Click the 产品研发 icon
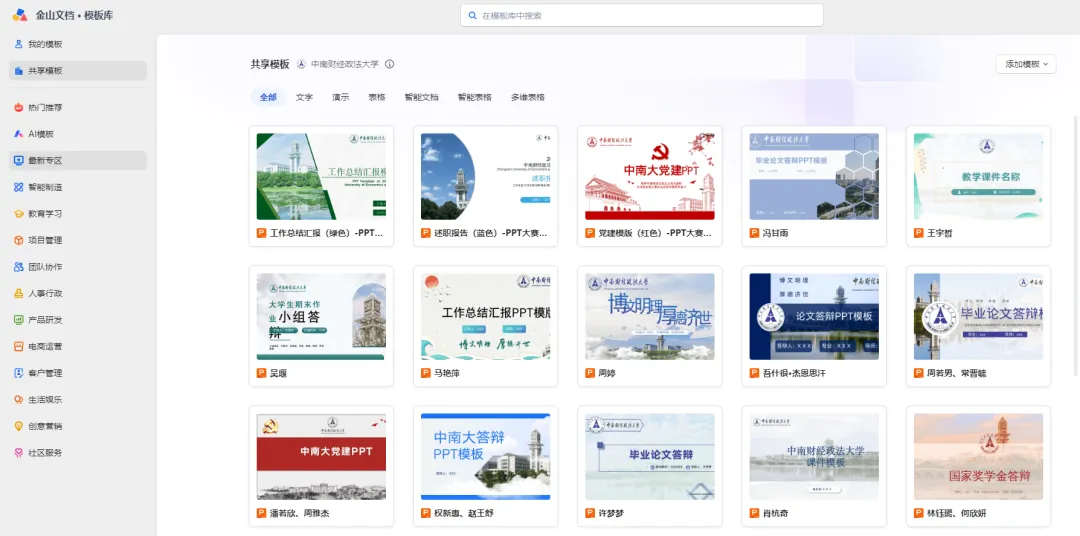The width and height of the screenshot is (1080, 536). [x=19, y=320]
